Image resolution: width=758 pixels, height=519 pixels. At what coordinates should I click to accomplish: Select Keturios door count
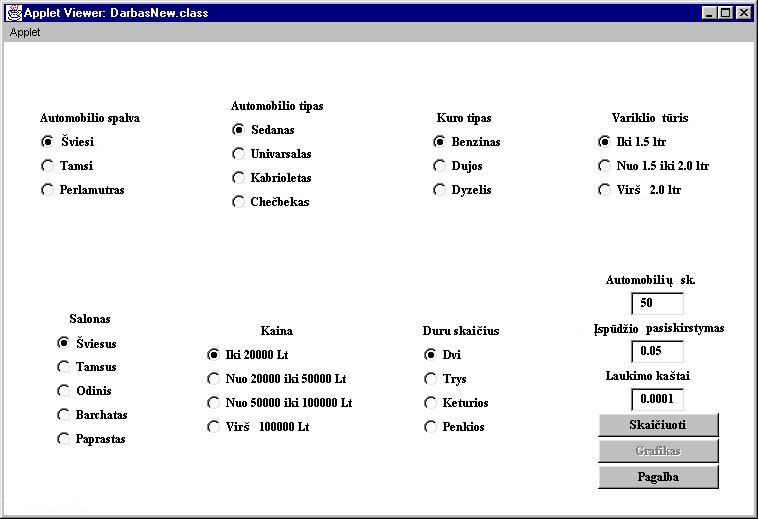click(x=431, y=403)
